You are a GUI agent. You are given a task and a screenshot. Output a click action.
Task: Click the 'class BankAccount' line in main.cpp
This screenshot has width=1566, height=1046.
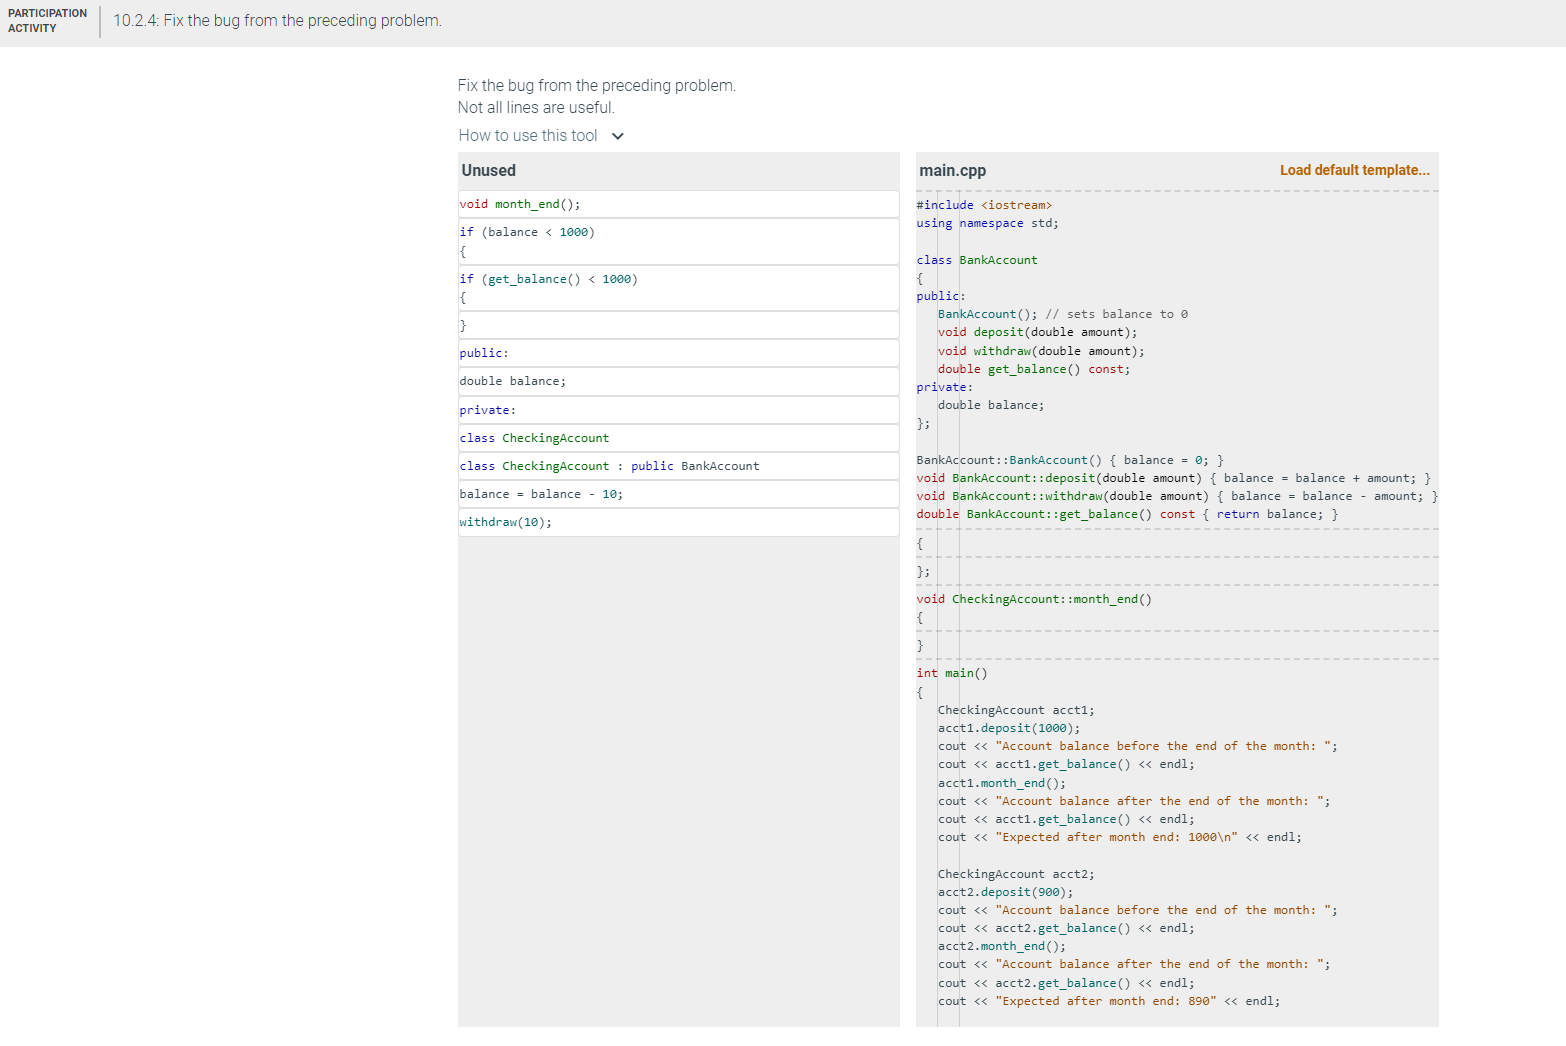(977, 260)
